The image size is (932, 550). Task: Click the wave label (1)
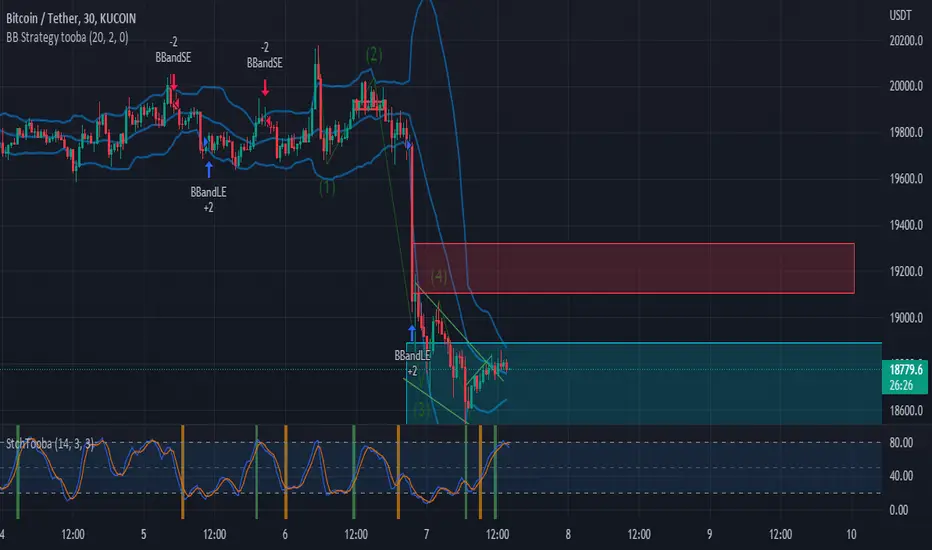327,188
